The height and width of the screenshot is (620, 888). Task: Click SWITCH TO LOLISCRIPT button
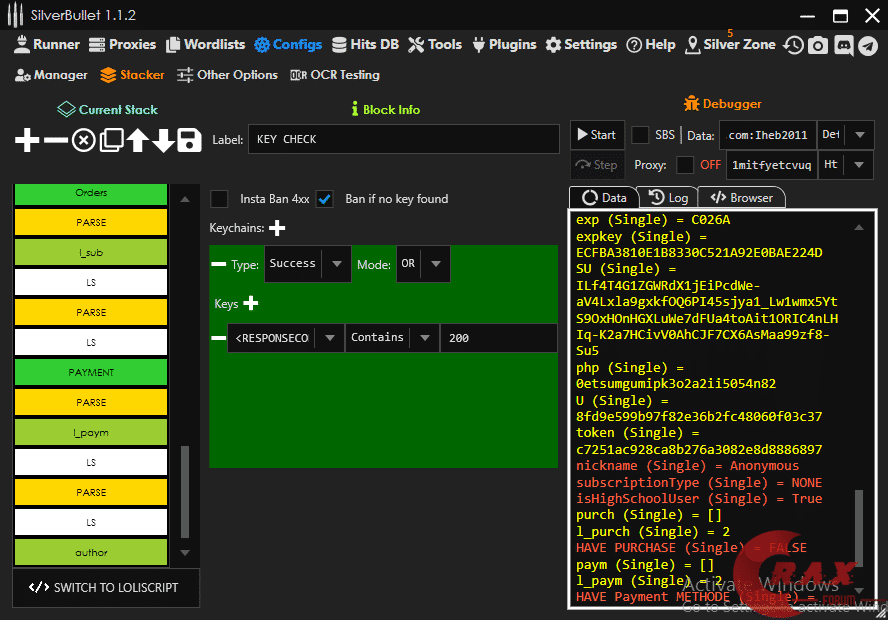point(106,587)
